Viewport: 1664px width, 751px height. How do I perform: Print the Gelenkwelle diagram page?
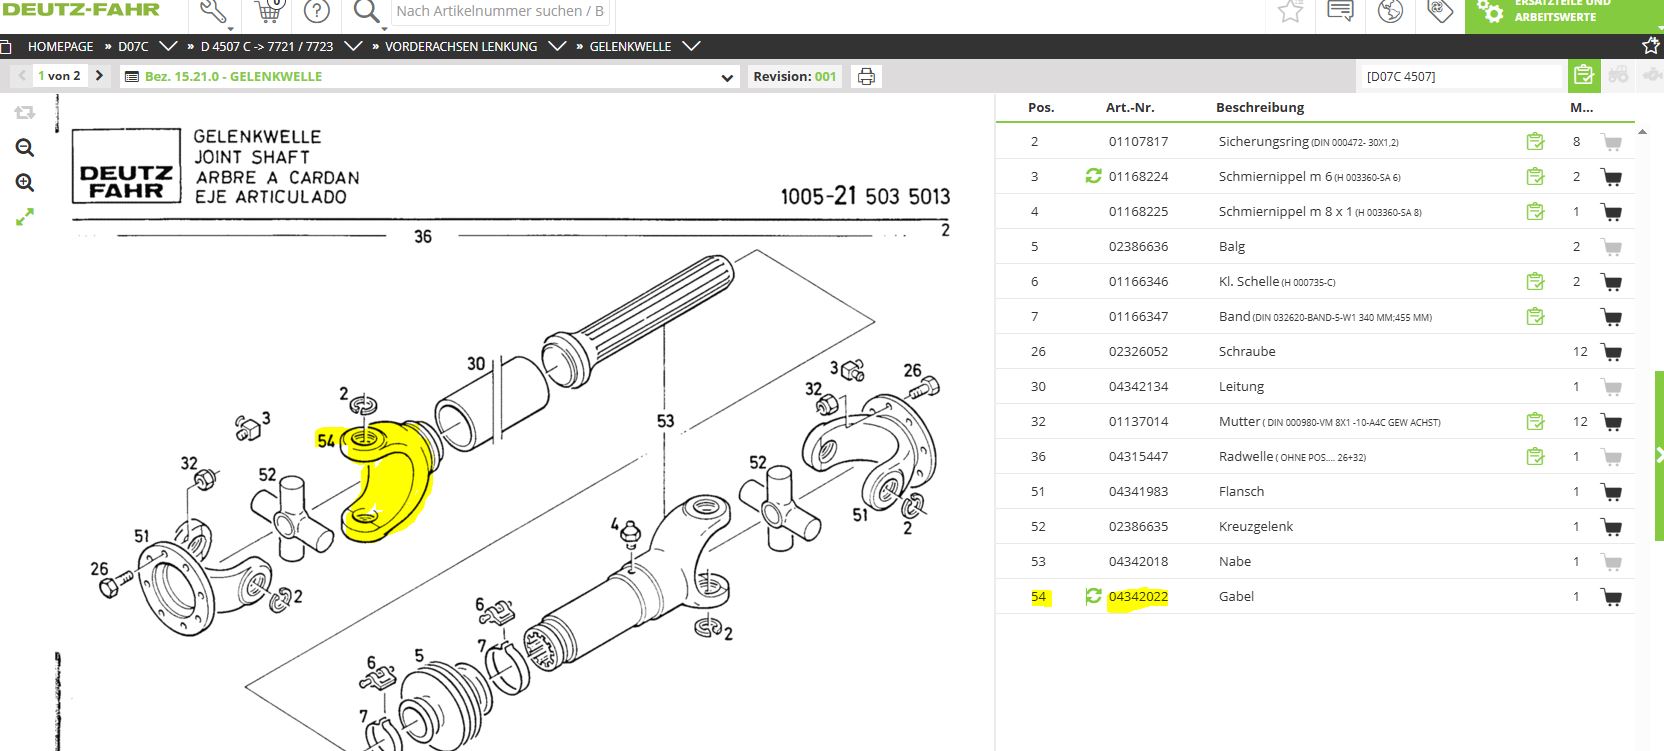tap(866, 77)
